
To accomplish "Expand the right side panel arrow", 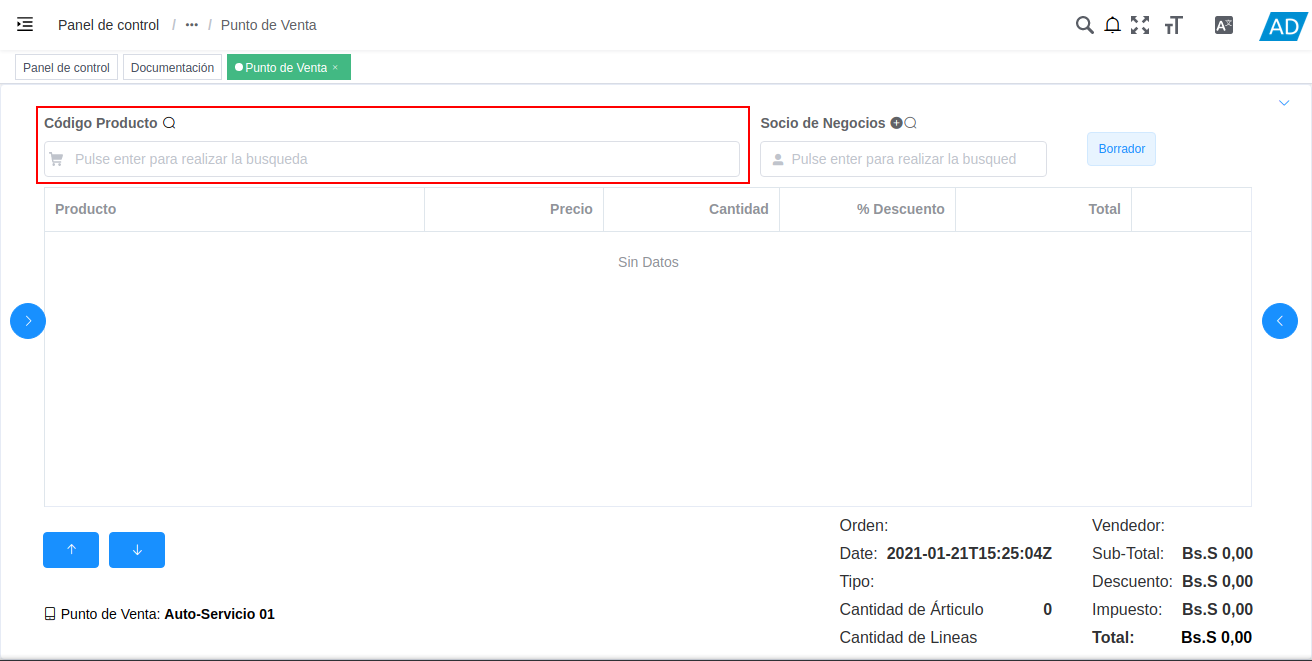I will coord(1280,321).
